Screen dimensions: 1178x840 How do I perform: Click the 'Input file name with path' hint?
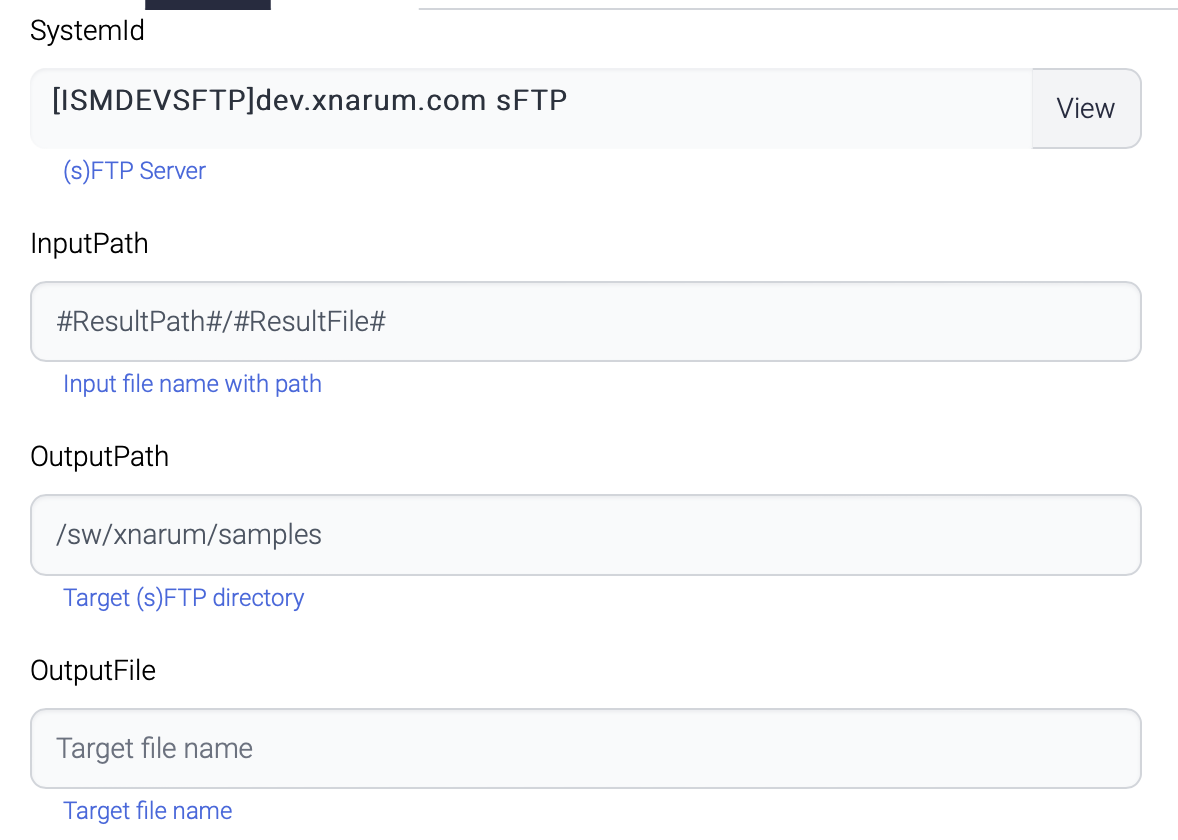(x=192, y=384)
